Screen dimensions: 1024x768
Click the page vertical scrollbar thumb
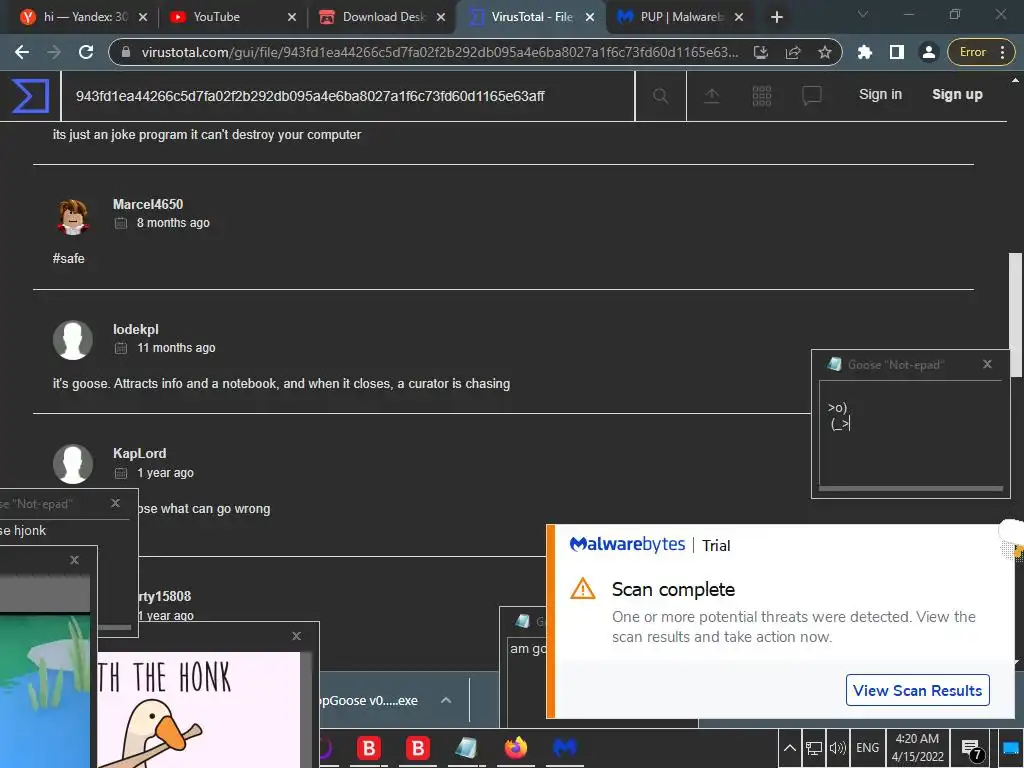[1015, 315]
